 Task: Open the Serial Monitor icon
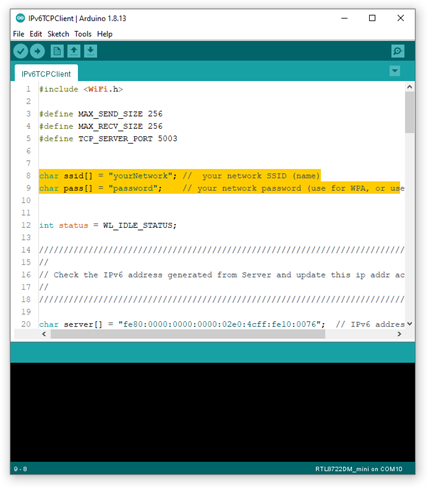[397, 51]
